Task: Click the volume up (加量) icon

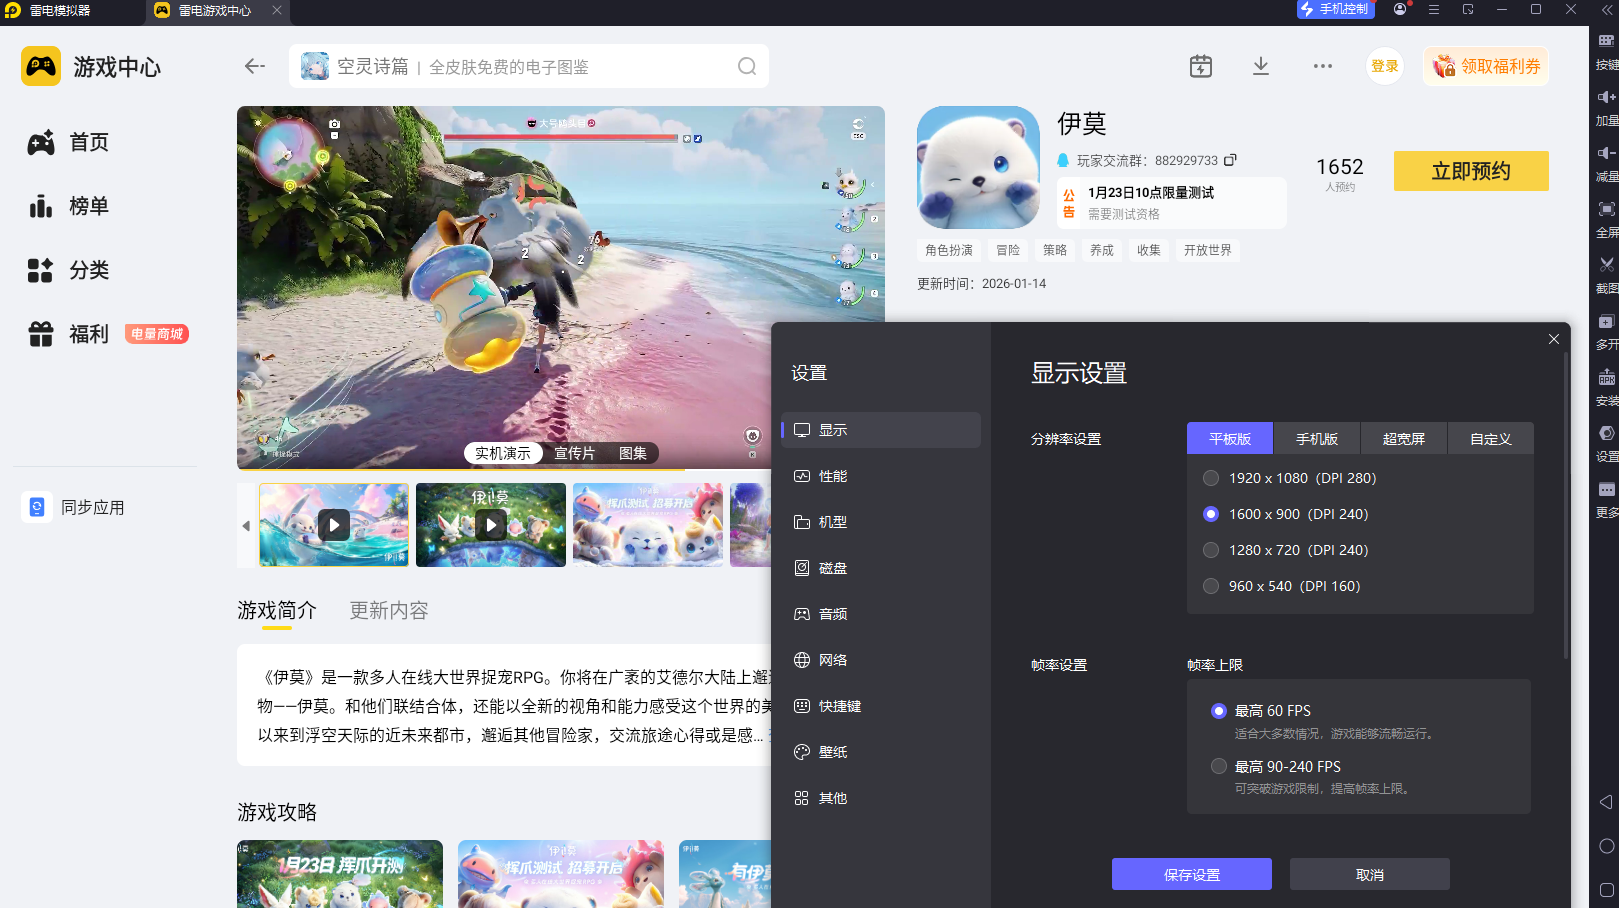Action: (x=1606, y=97)
